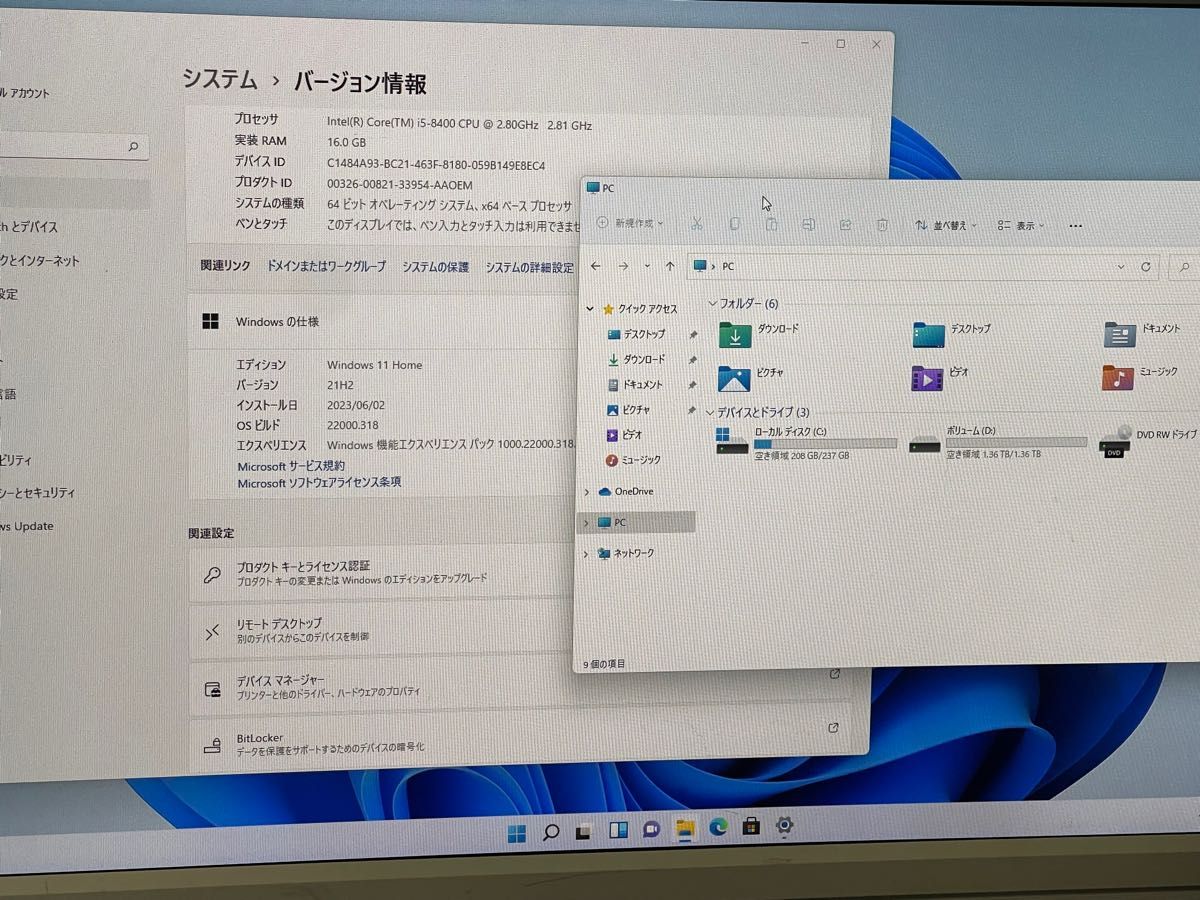Select ドキュメント in quick access sidebar
The image size is (1200, 900).
tap(635, 385)
